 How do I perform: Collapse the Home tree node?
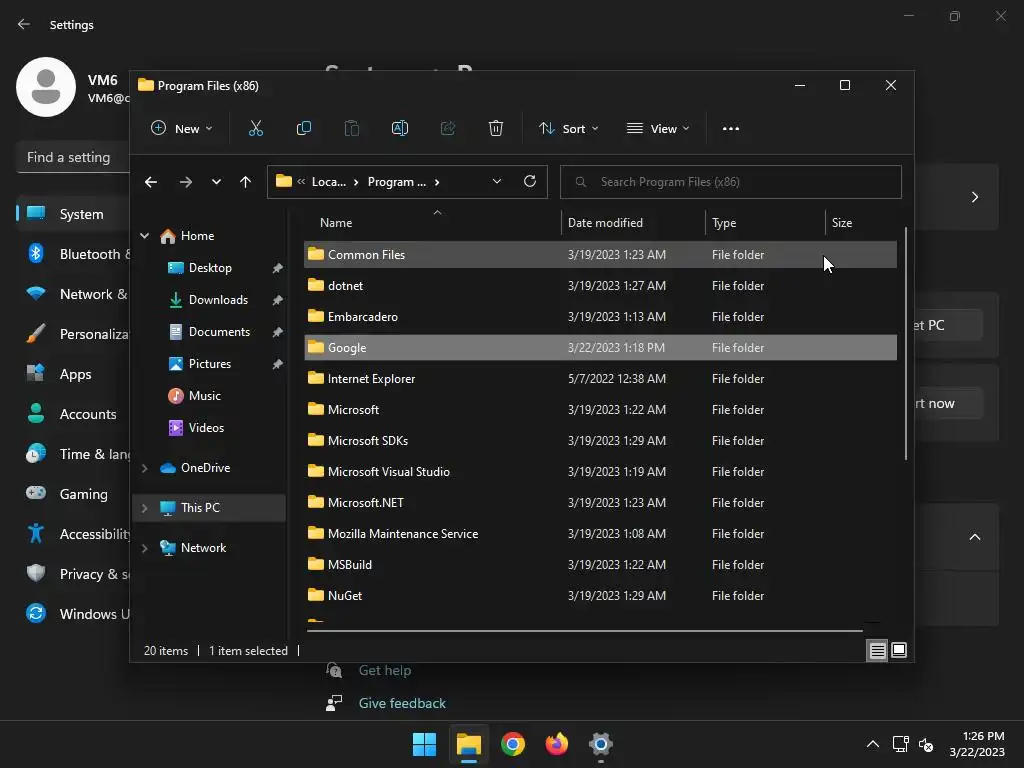click(145, 236)
